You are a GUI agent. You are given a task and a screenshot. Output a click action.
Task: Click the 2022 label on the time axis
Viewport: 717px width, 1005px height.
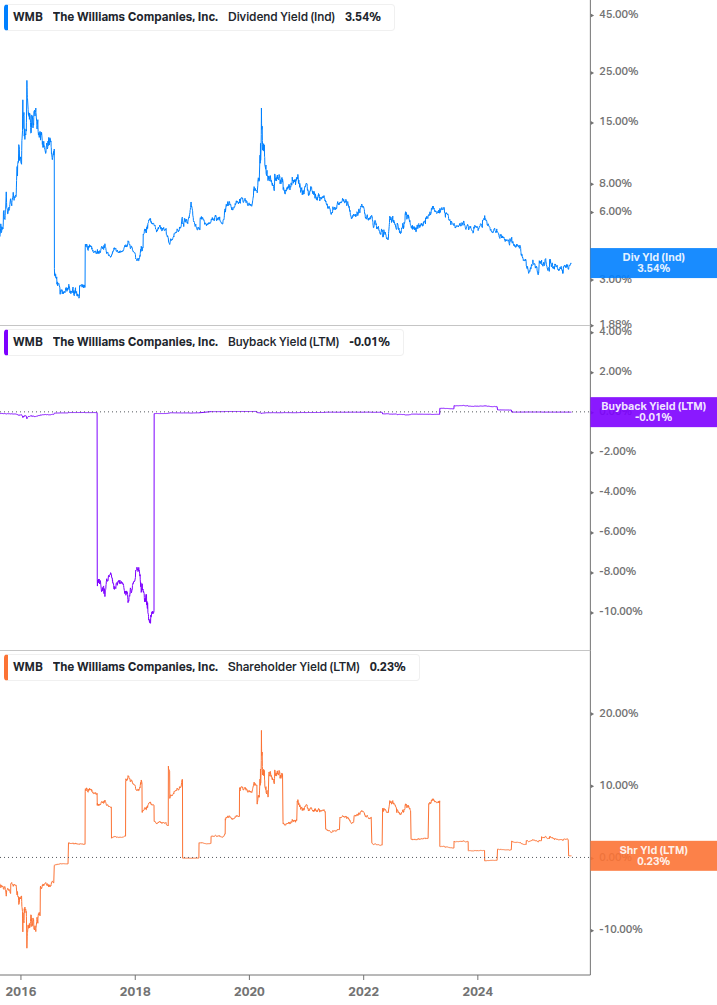click(x=363, y=992)
